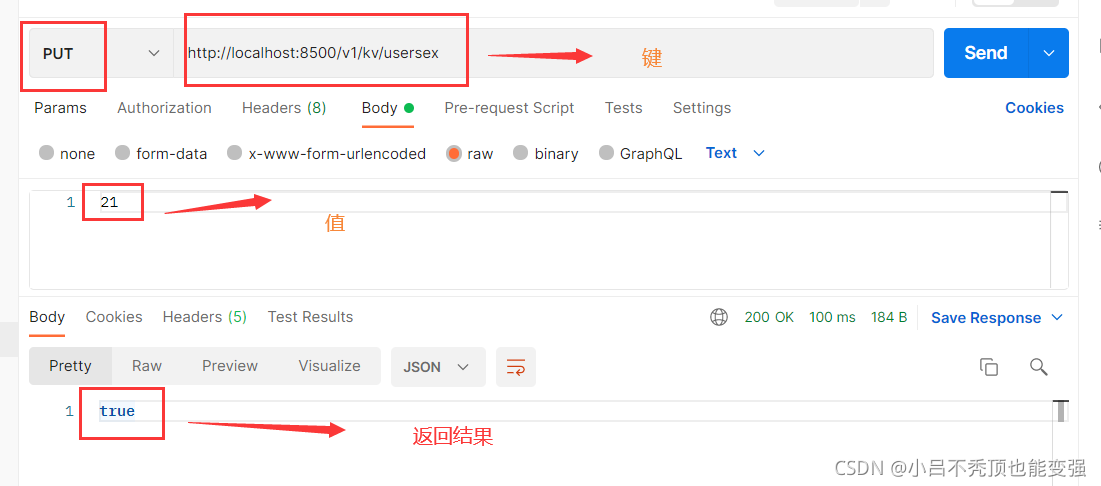Click the 100 ms response time

tap(832, 317)
